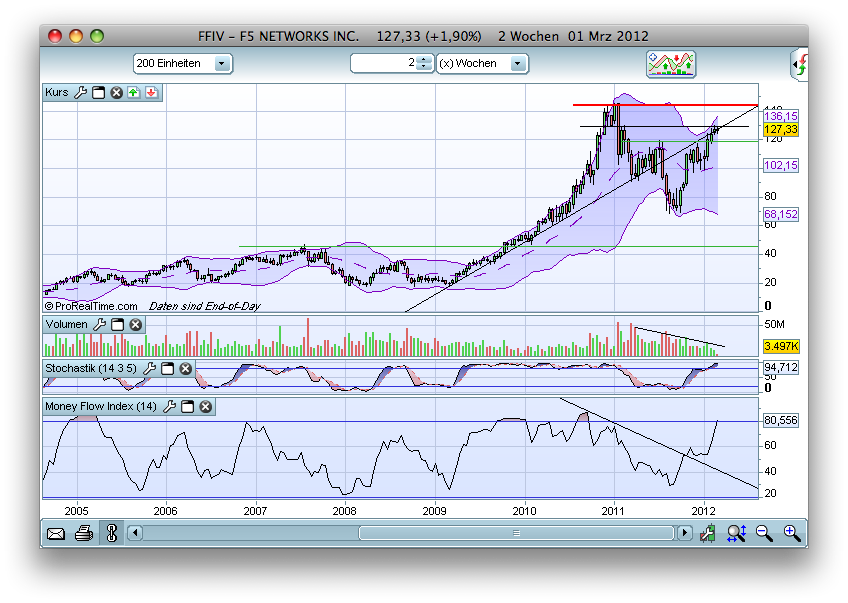Click the 2008 label on time axis

344,511
